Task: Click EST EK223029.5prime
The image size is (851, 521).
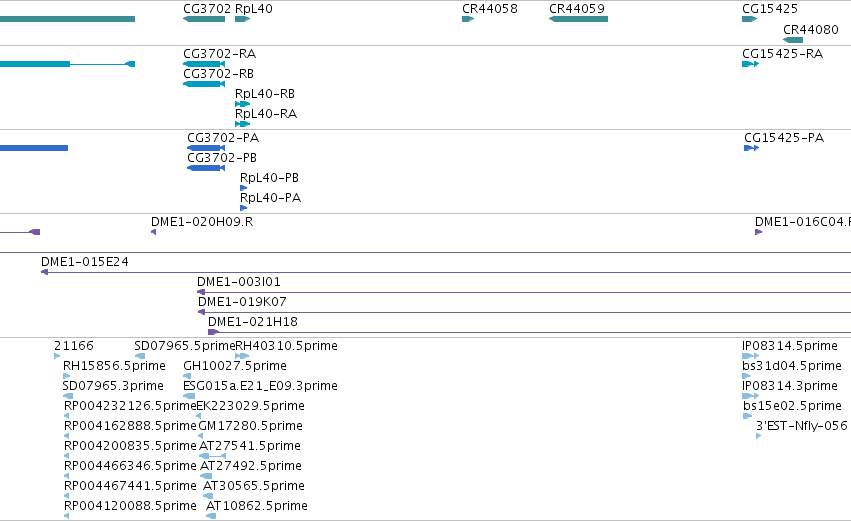Action: pos(199,416)
